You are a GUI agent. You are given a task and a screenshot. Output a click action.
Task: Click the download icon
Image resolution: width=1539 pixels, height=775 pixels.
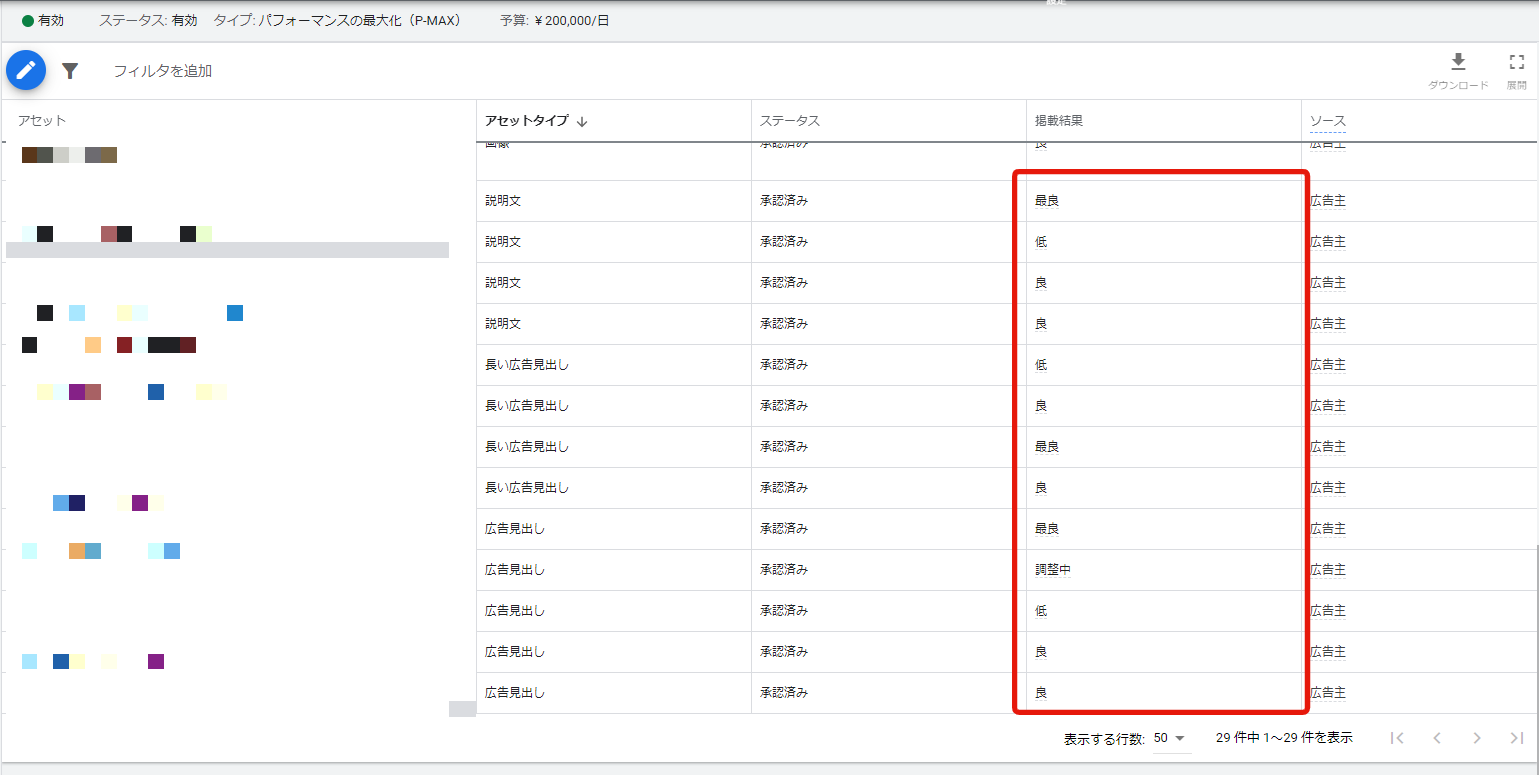[1458, 62]
